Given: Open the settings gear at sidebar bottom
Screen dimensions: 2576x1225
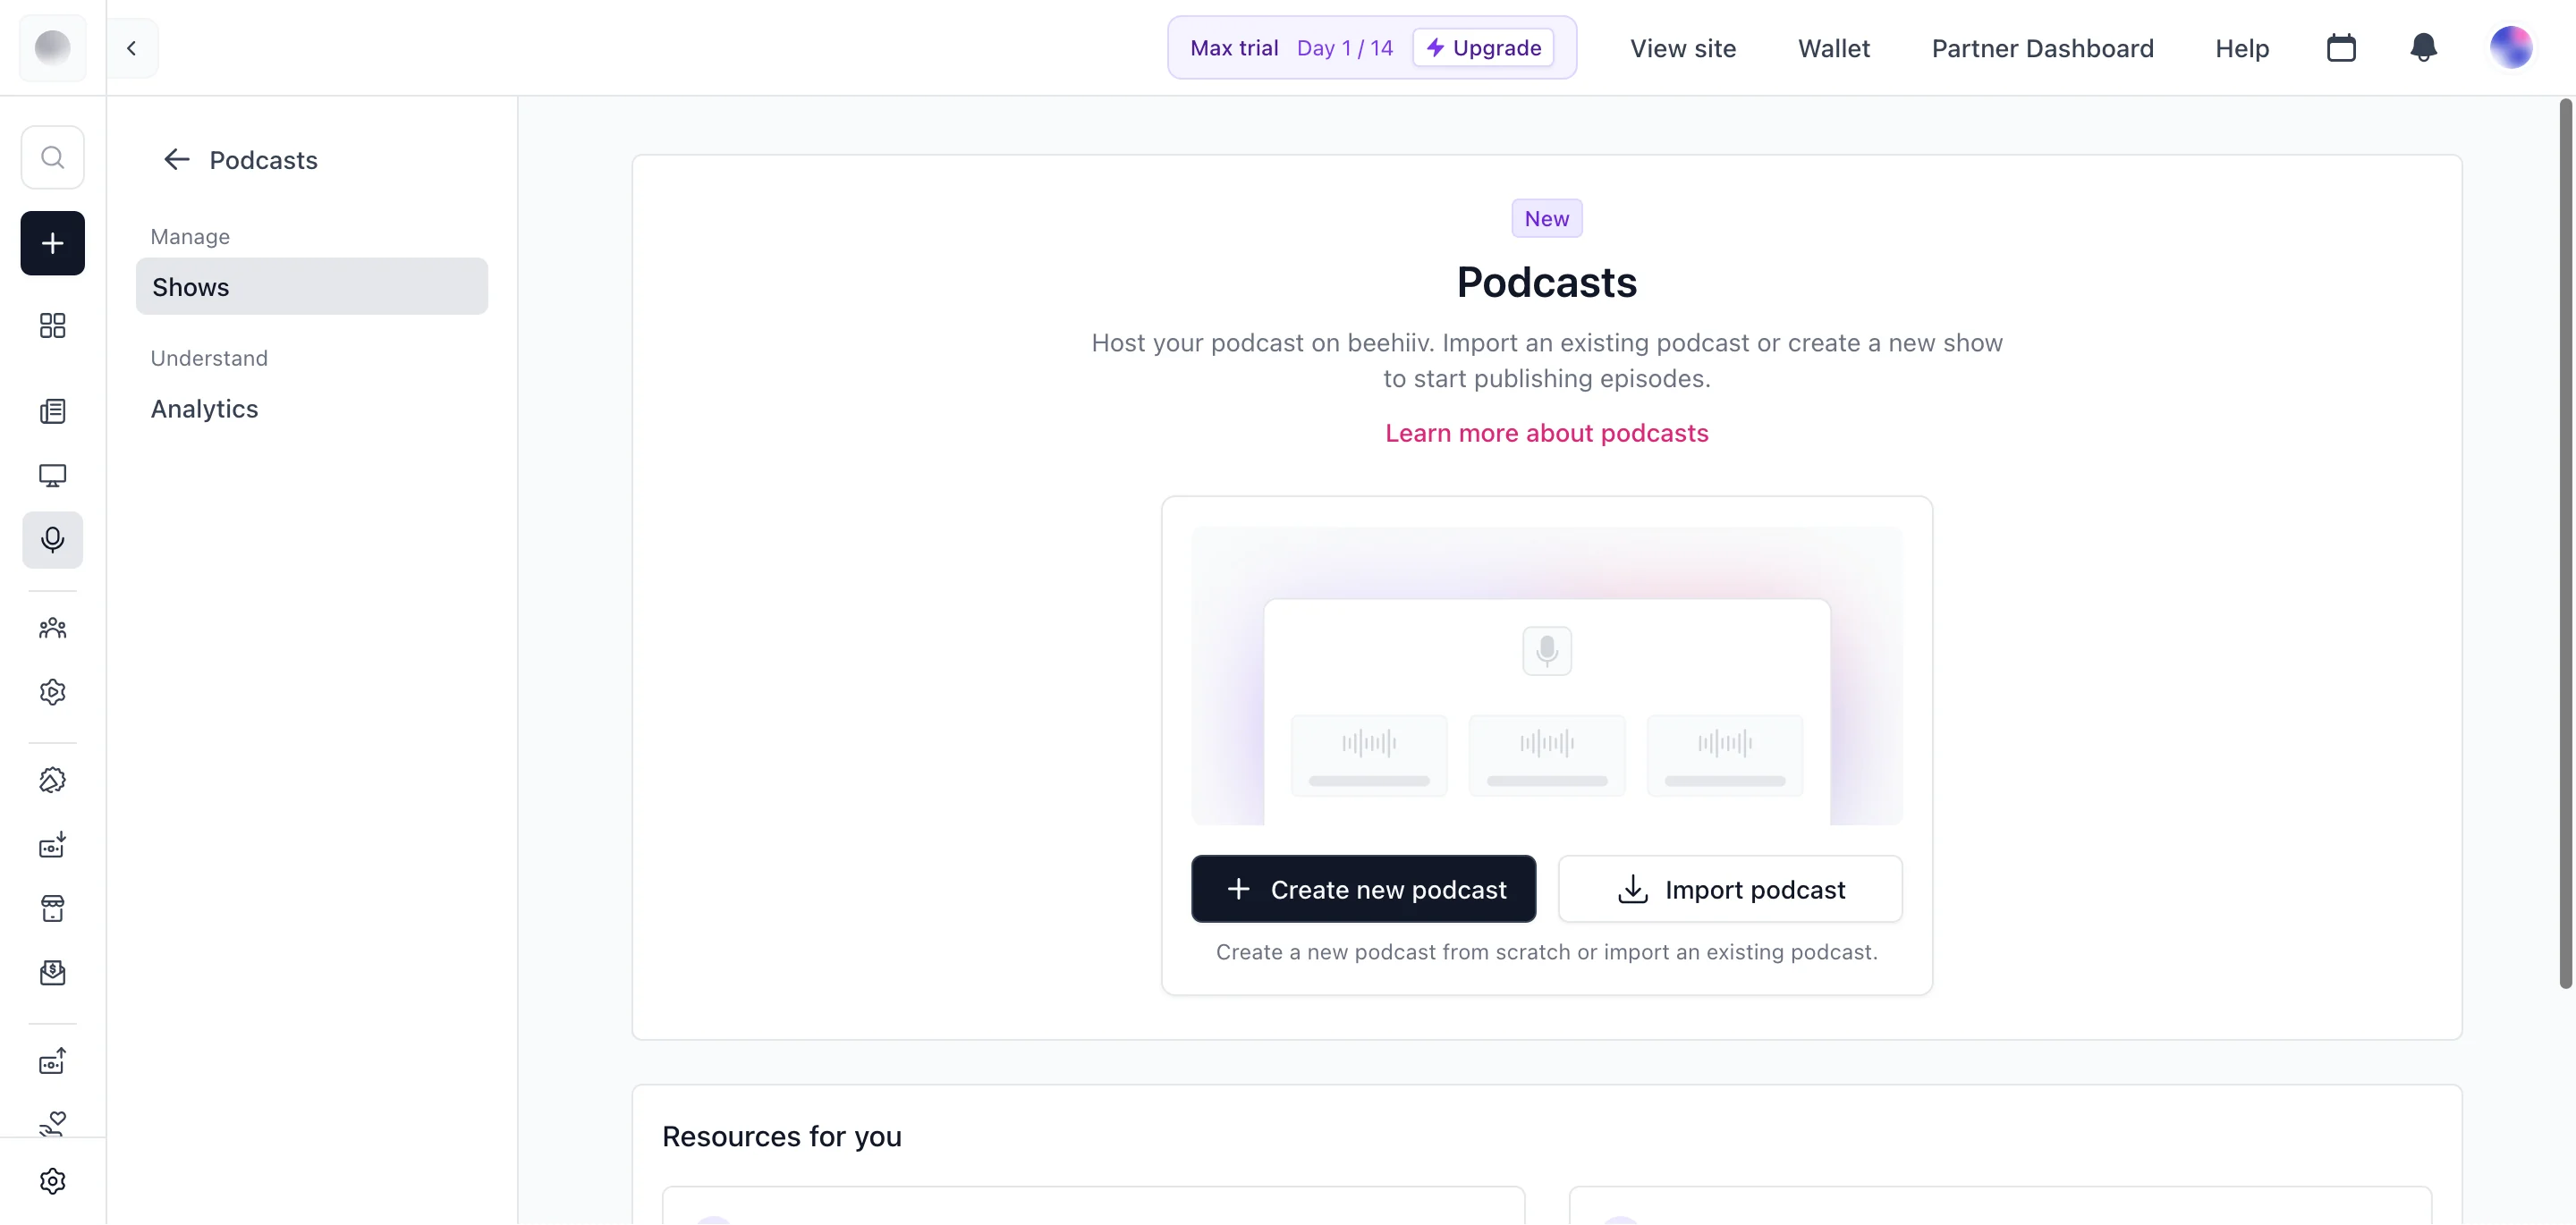Looking at the screenshot, I should pos(52,1181).
